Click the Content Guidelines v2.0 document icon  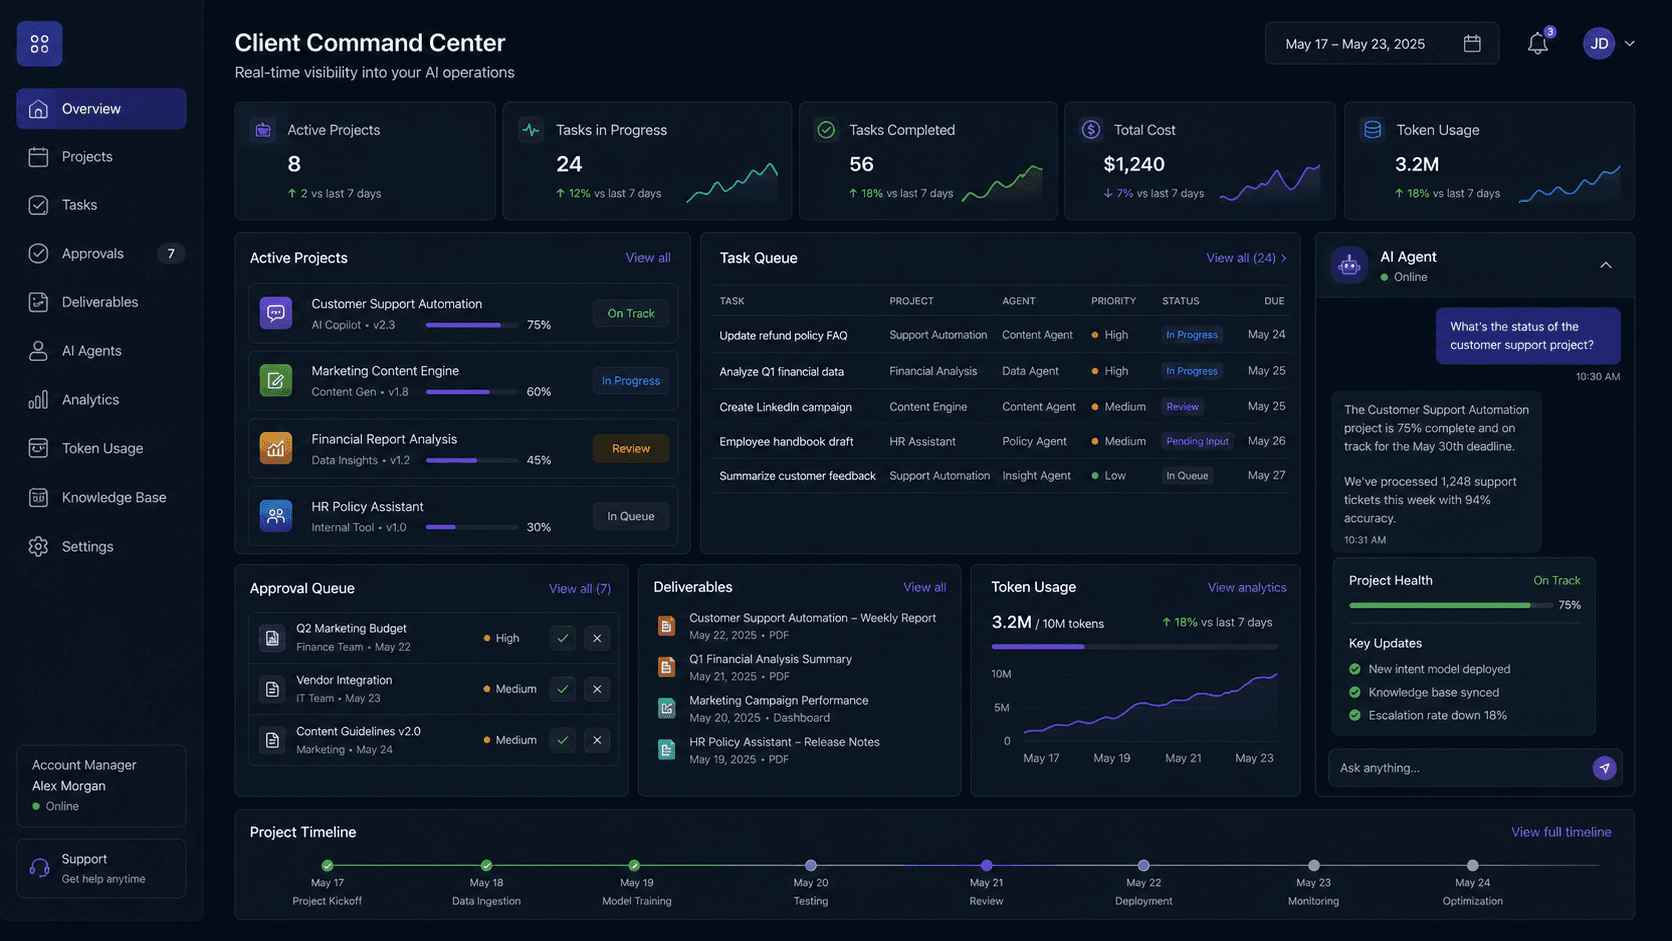272,740
